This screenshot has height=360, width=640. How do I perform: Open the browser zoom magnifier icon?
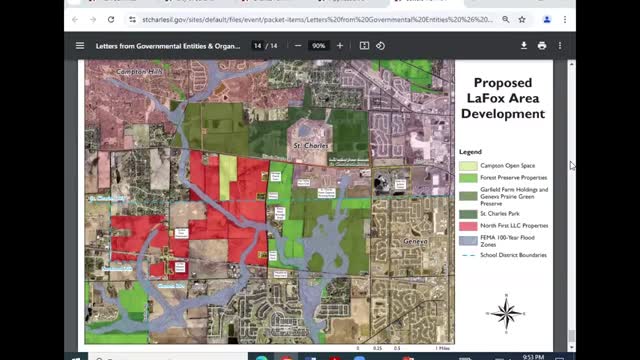pyautogui.click(x=506, y=20)
